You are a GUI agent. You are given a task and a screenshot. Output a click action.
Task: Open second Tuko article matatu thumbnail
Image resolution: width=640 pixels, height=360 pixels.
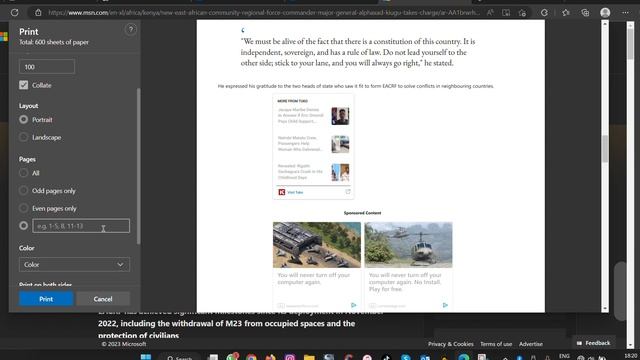tap(340, 144)
